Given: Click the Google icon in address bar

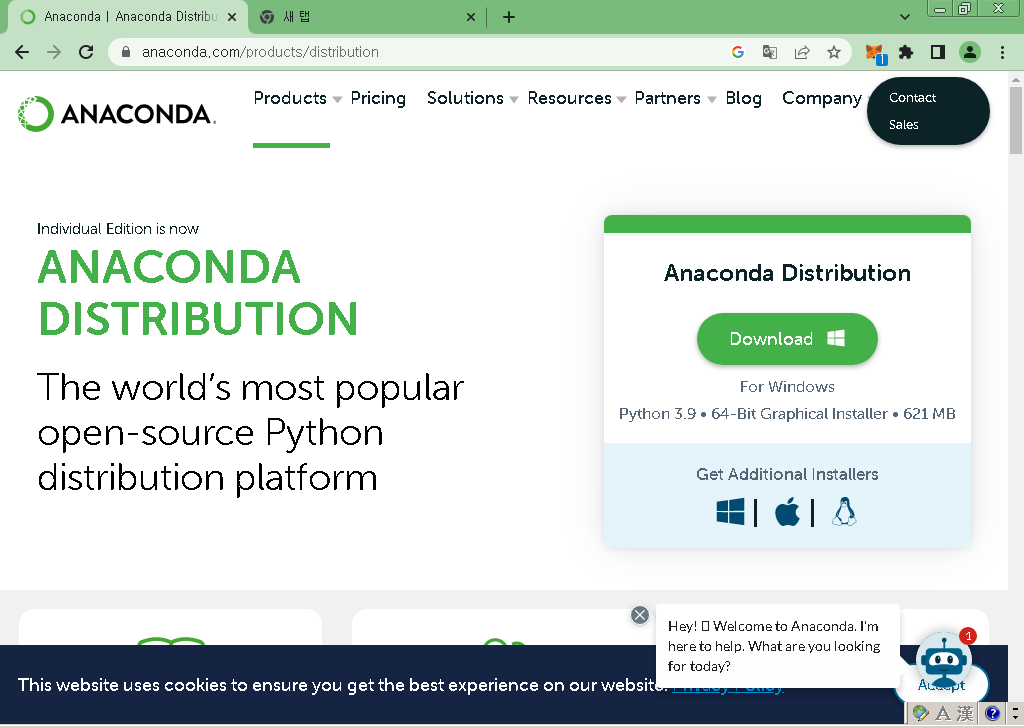Looking at the screenshot, I should tap(738, 52).
